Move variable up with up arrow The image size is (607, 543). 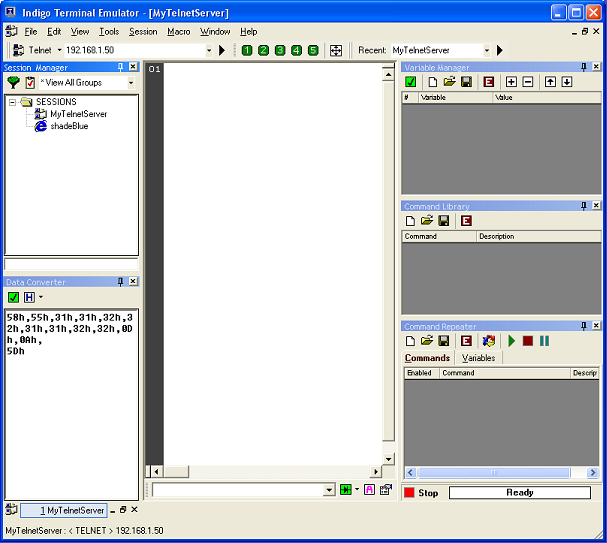[x=550, y=82]
